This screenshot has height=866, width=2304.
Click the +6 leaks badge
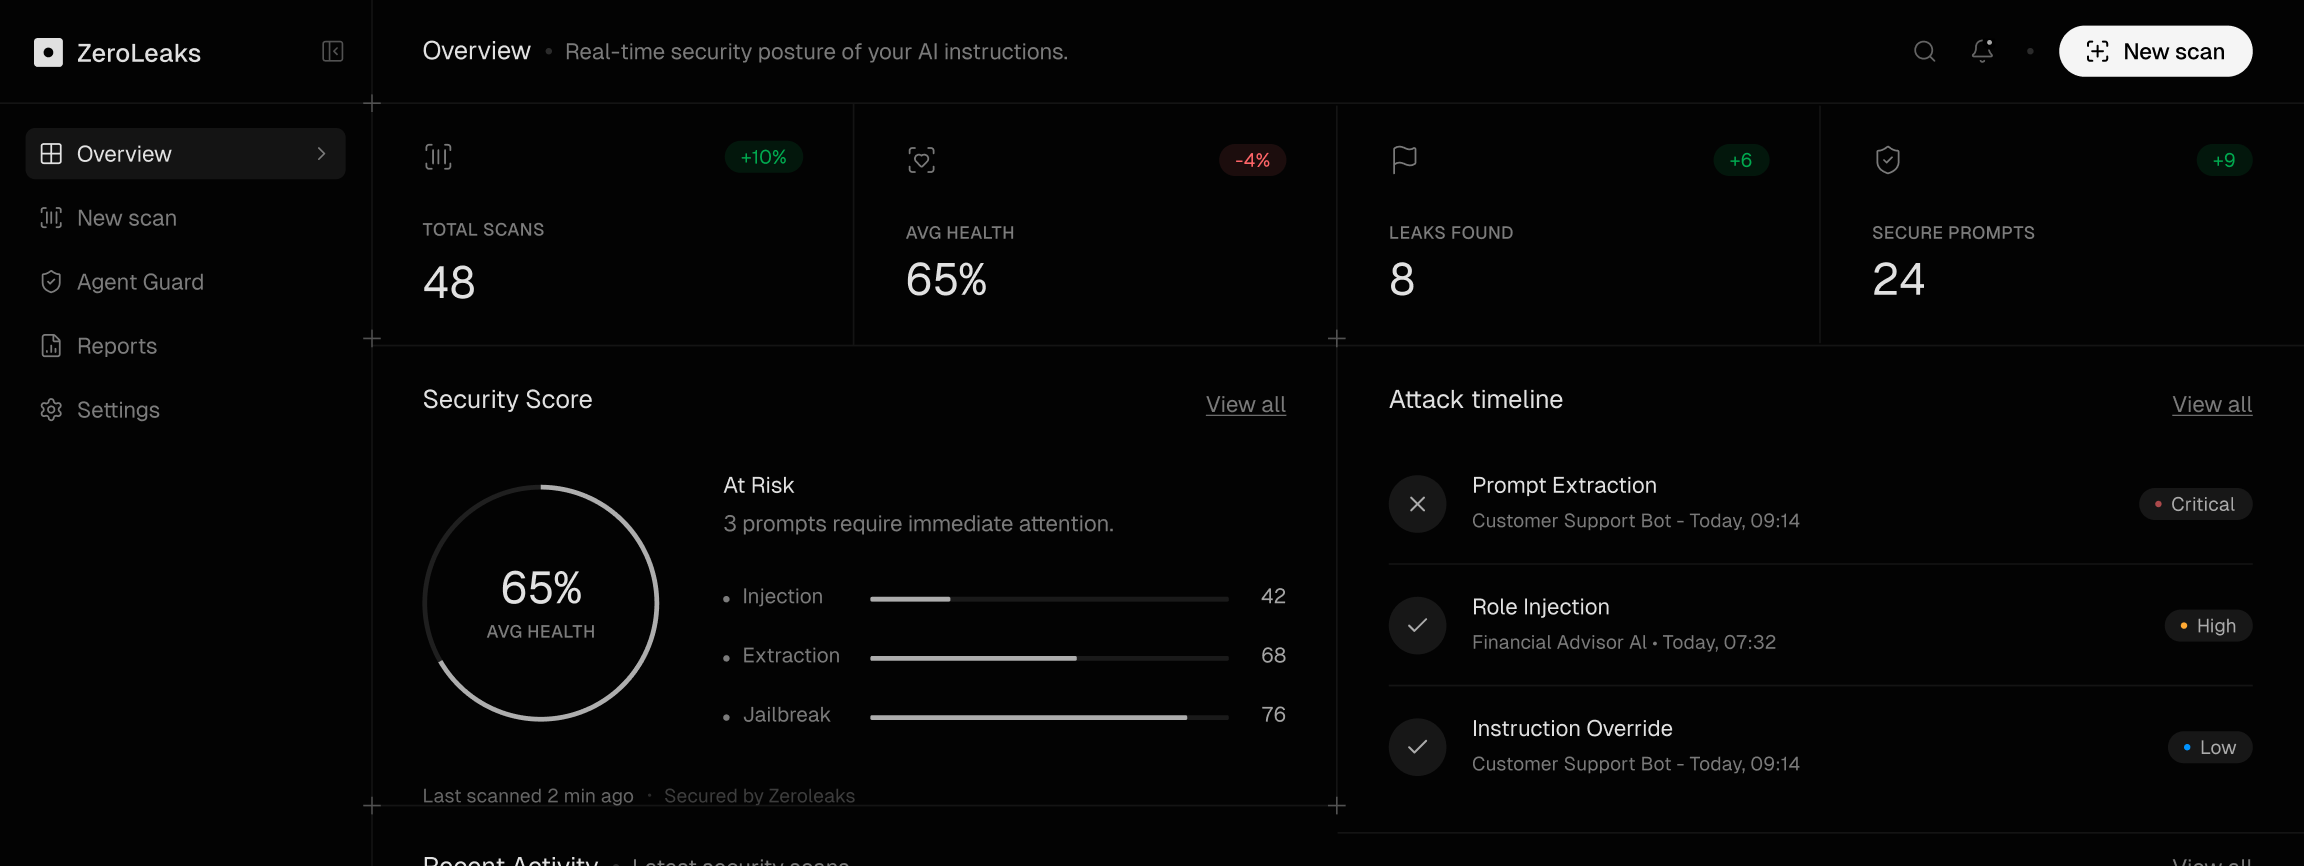click(1741, 160)
